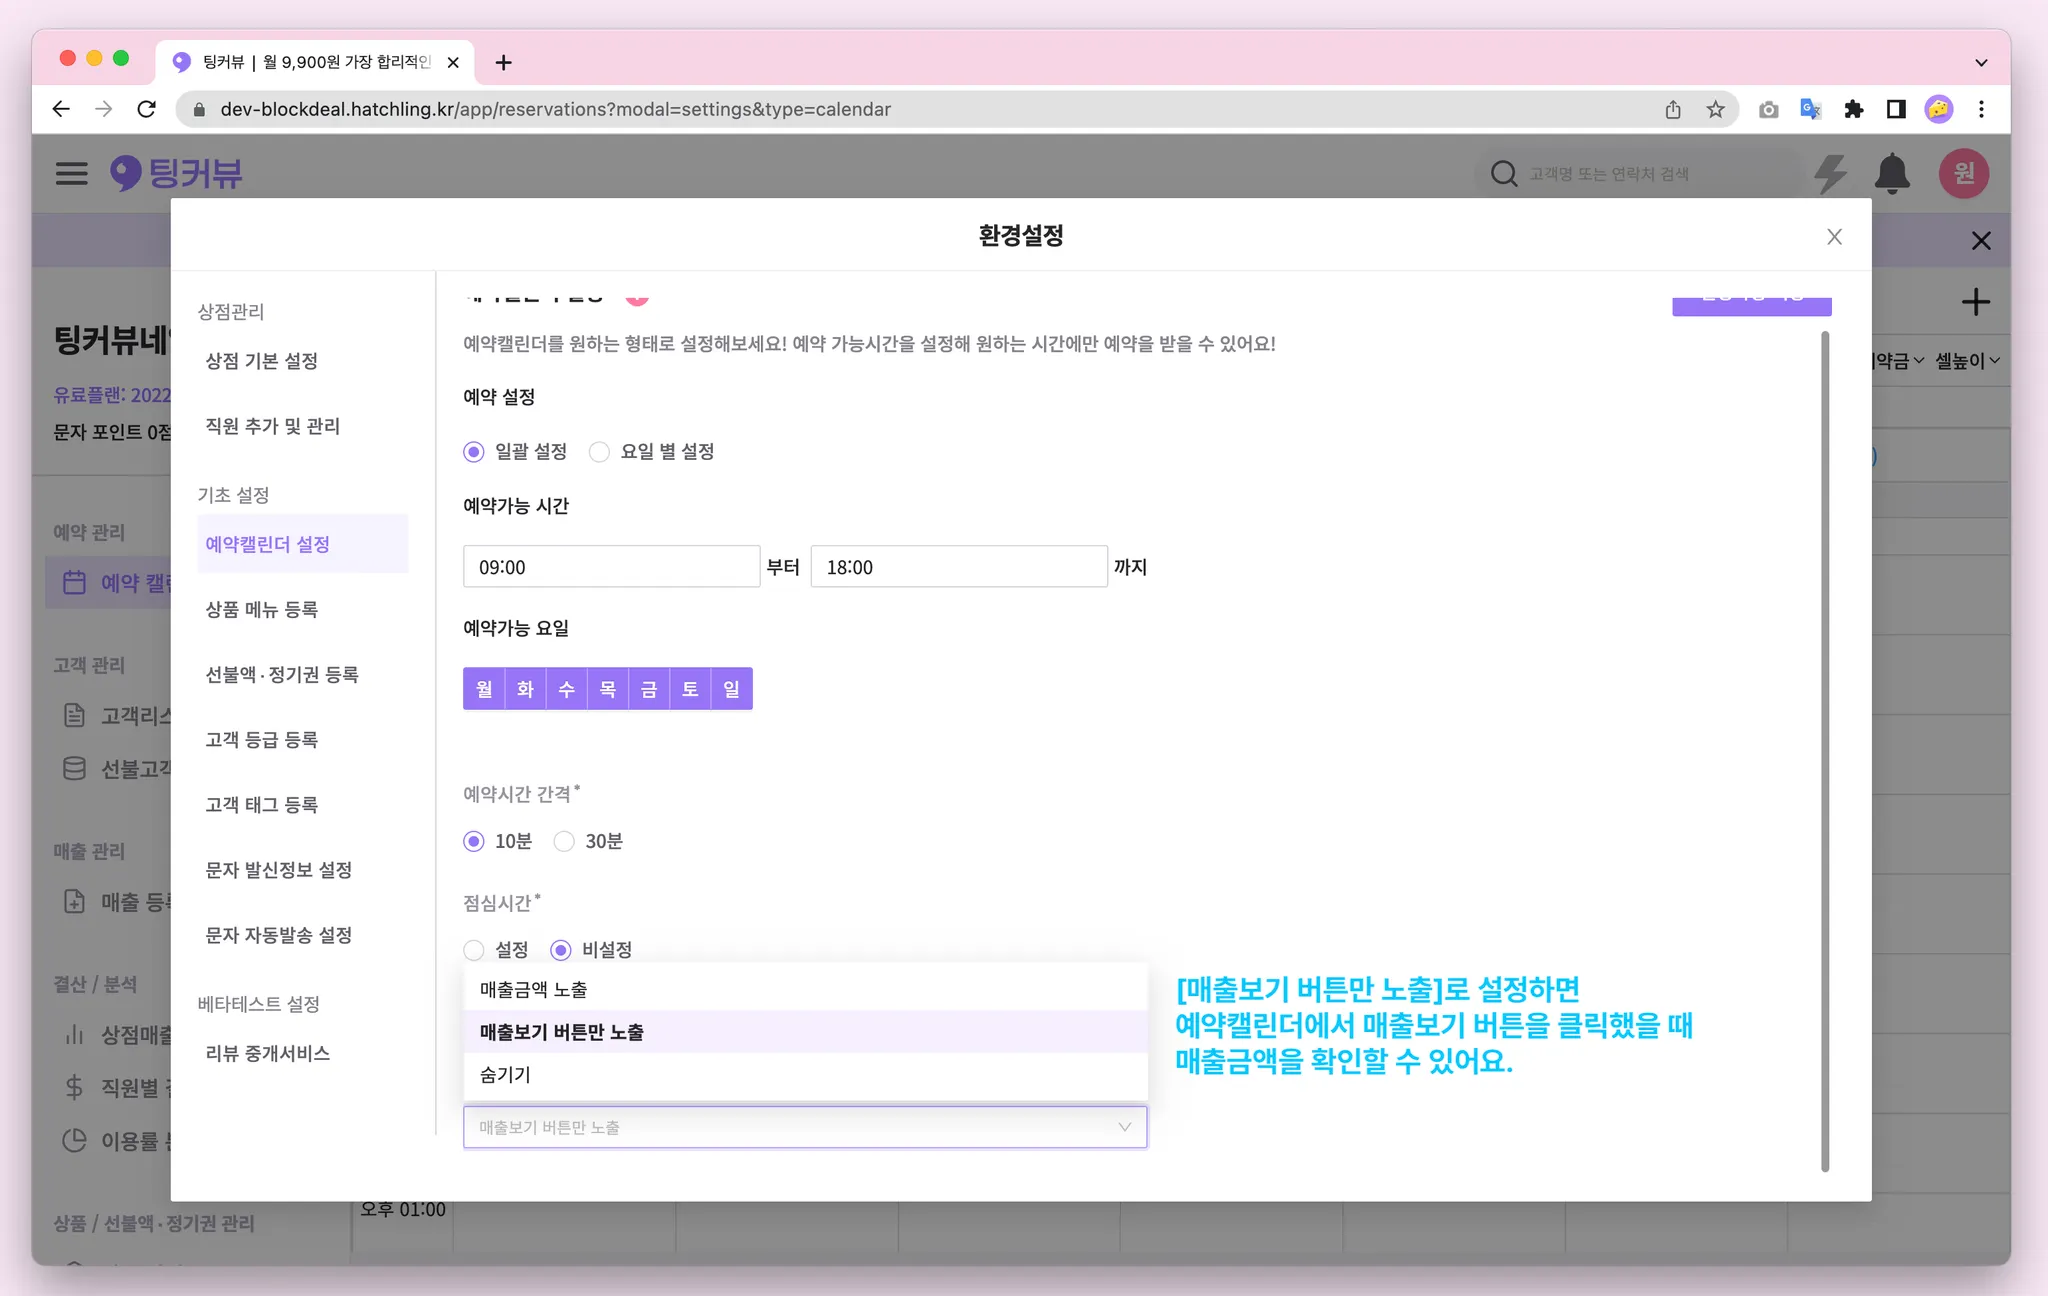Close the 환경설정 modal with X
Viewport: 2048px width, 1296px height.
(x=1834, y=237)
